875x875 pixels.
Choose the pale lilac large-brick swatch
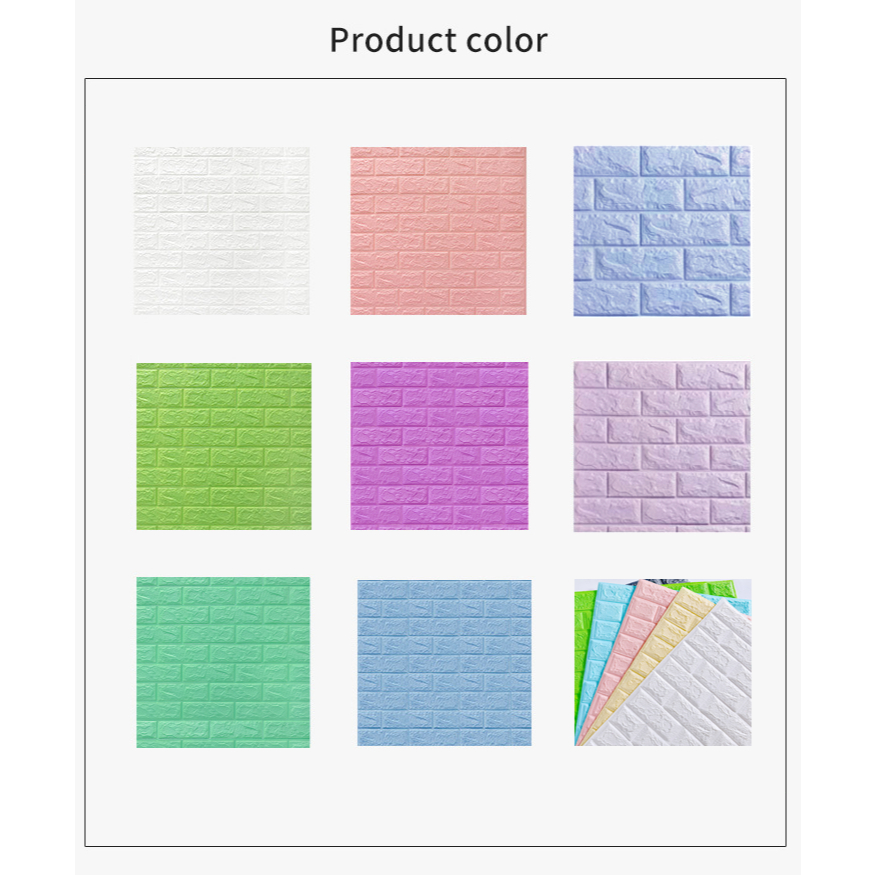coord(662,446)
